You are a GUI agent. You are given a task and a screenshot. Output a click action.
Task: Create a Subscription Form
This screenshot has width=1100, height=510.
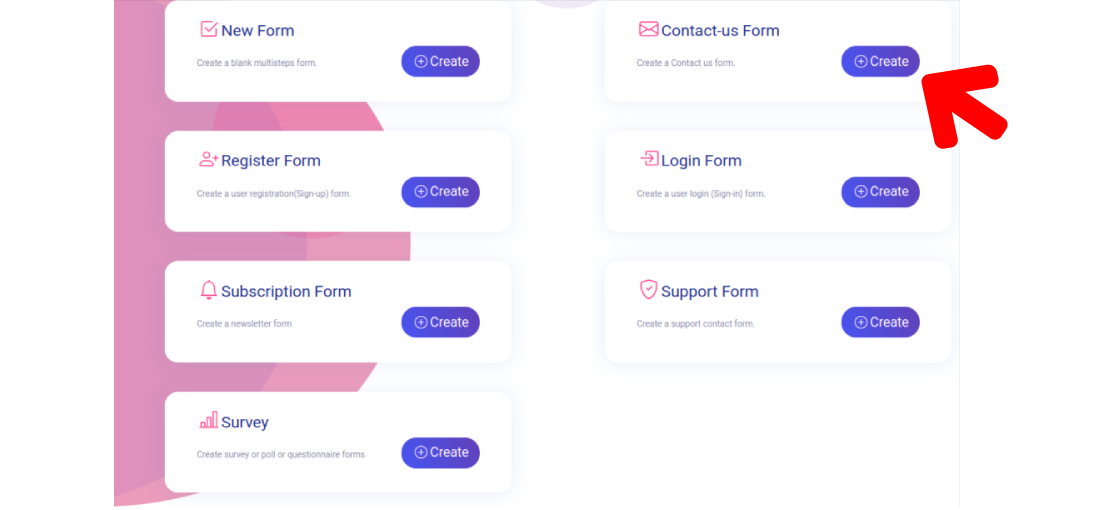pyautogui.click(x=440, y=322)
